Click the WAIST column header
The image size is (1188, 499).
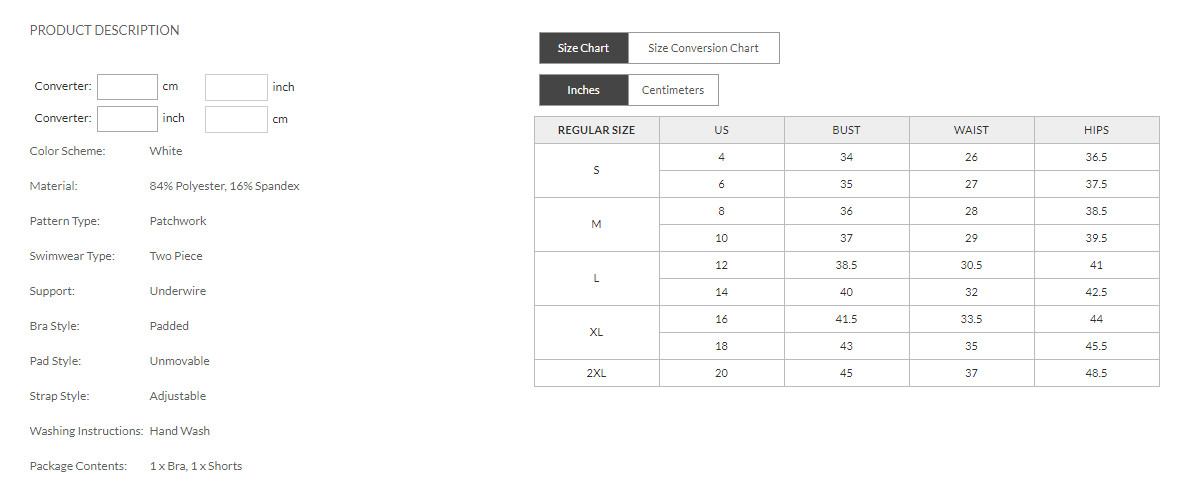[971, 130]
